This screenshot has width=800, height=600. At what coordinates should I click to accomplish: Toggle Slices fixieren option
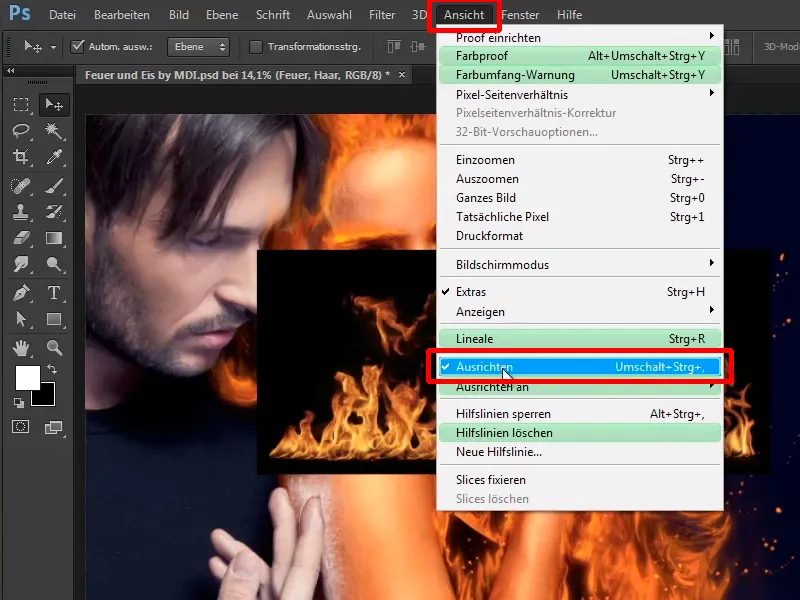coord(580,480)
